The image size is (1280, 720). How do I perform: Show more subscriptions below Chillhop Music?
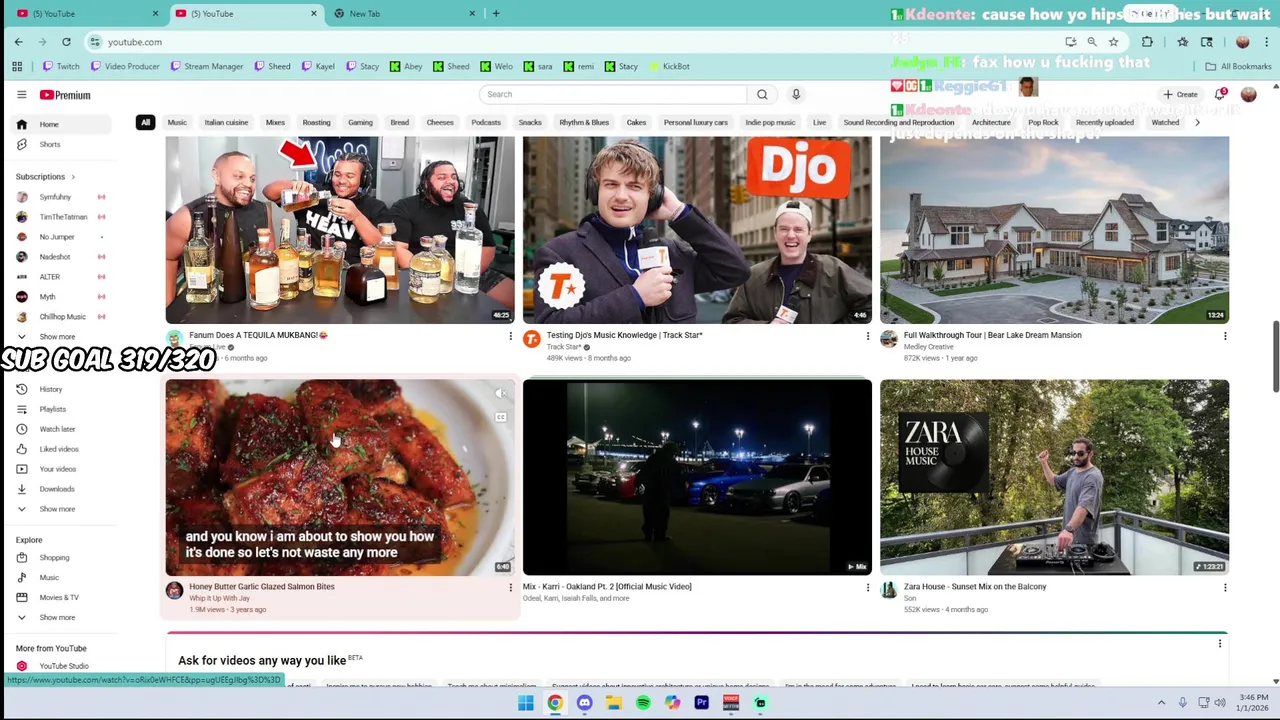(x=60, y=337)
